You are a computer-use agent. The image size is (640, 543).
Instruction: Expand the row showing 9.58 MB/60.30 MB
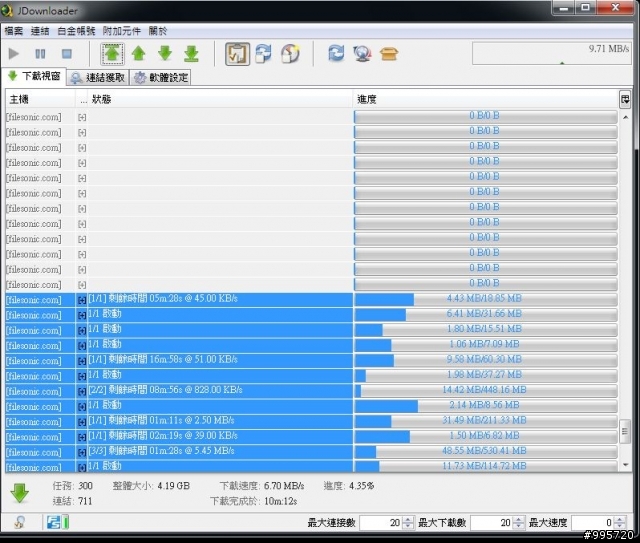pos(82,361)
